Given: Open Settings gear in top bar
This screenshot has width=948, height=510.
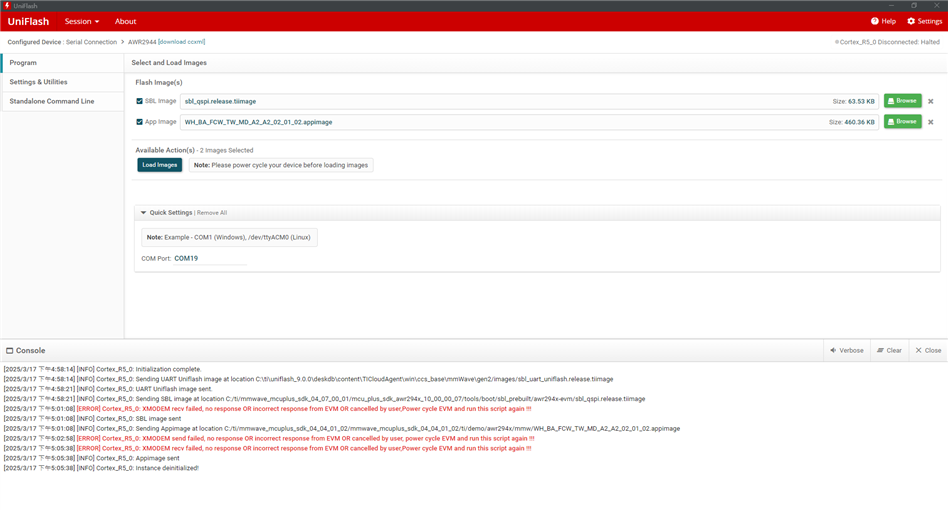Looking at the screenshot, I should coord(924,21).
